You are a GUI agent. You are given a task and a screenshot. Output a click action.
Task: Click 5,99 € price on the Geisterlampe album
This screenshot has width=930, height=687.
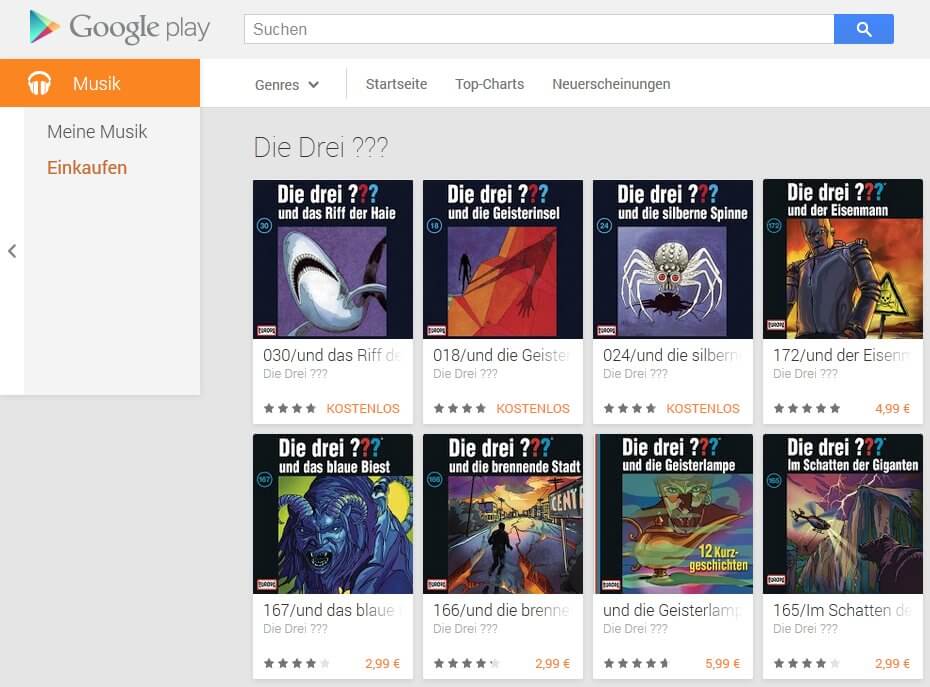(x=722, y=664)
